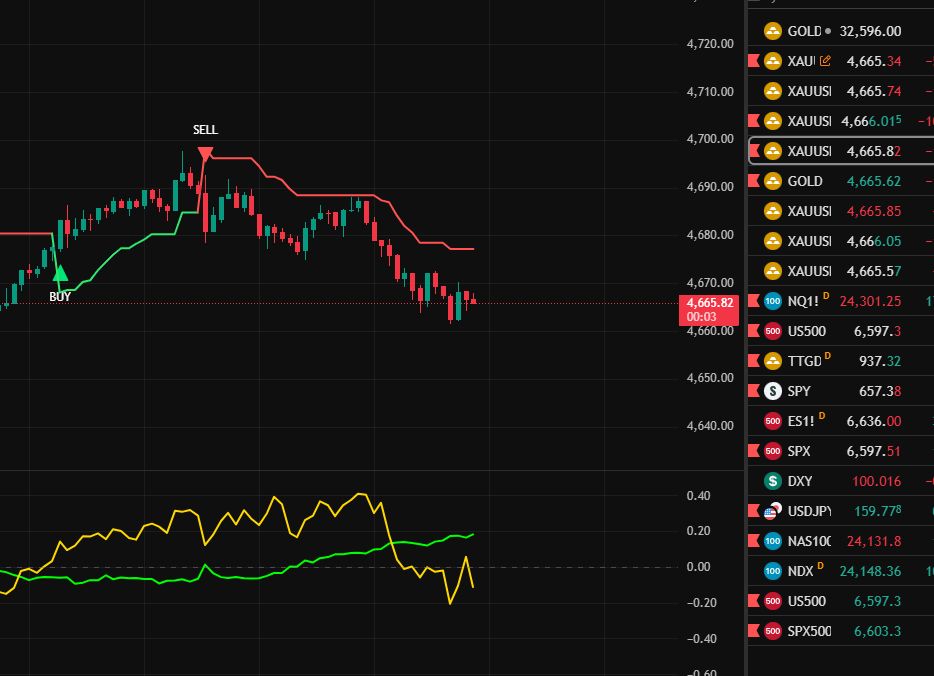Click the SELL signal arrow marker
Image resolution: width=934 pixels, height=676 pixels.
tap(205, 153)
